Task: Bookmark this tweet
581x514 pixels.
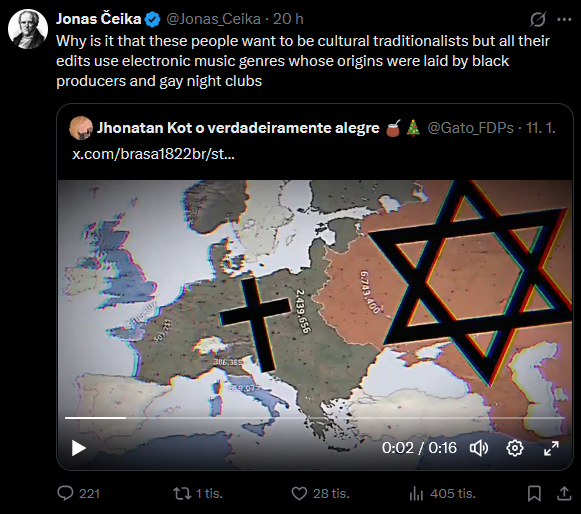Action: coord(534,493)
